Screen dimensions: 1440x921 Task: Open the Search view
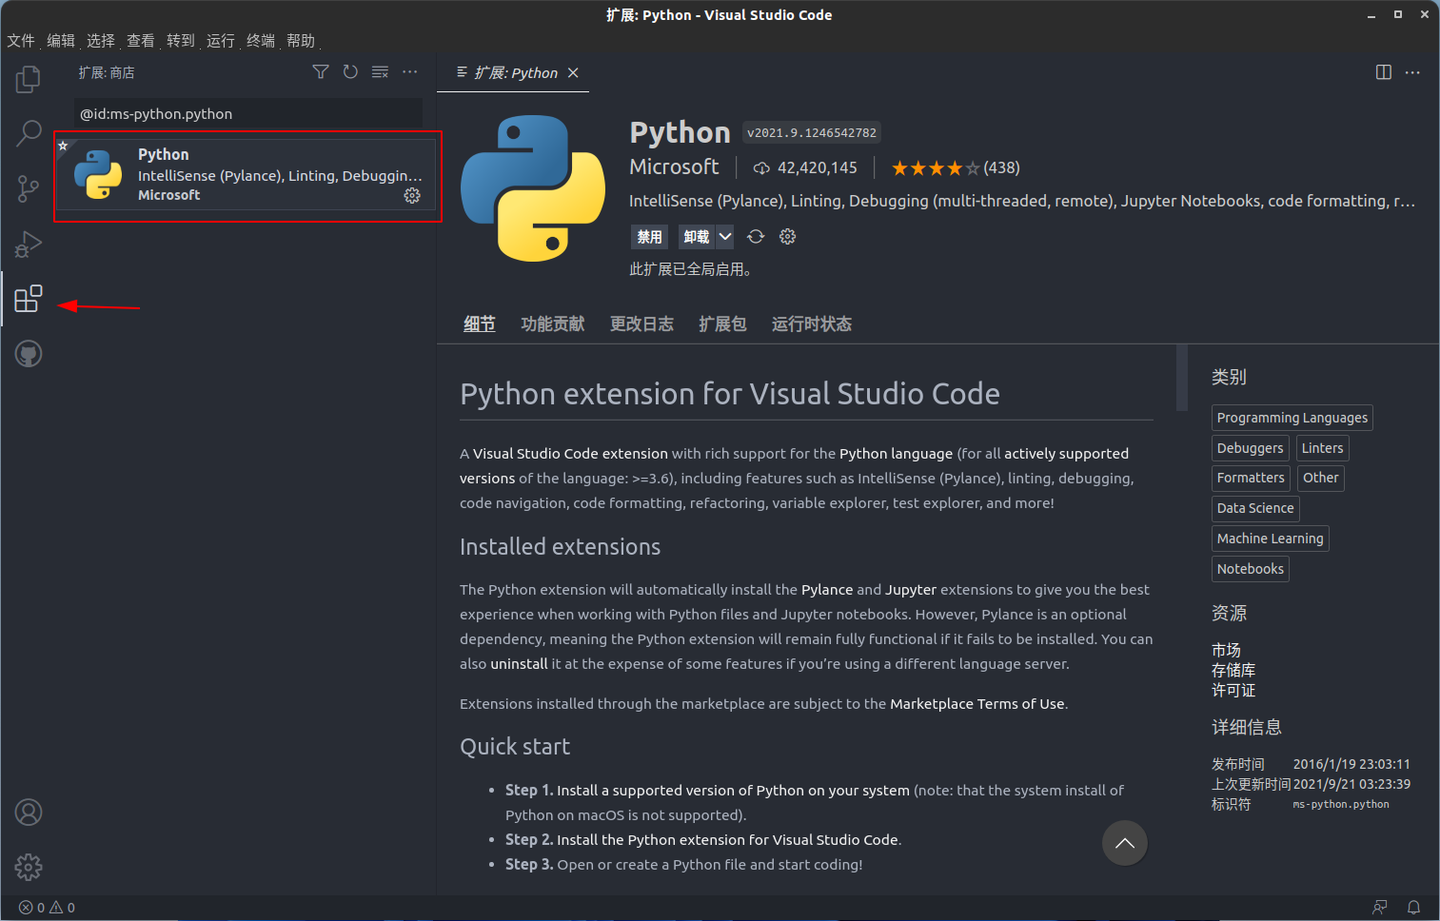point(28,133)
